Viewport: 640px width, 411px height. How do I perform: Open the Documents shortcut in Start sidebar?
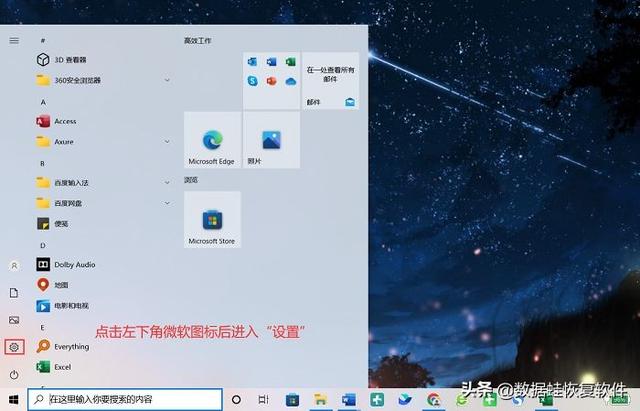coord(14,293)
